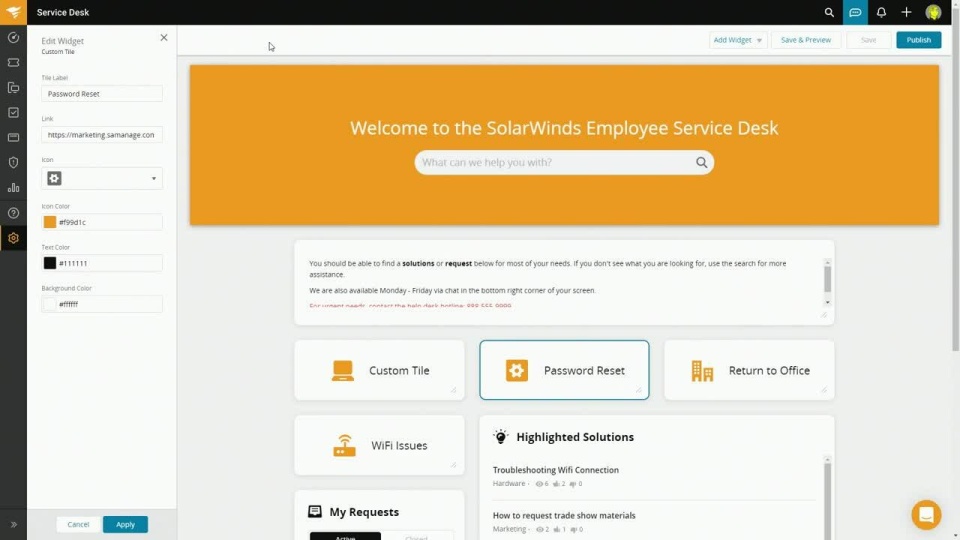Grab resize handle on Password Reset tile
This screenshot has height=540, width=960.
(x=639, y=389)
